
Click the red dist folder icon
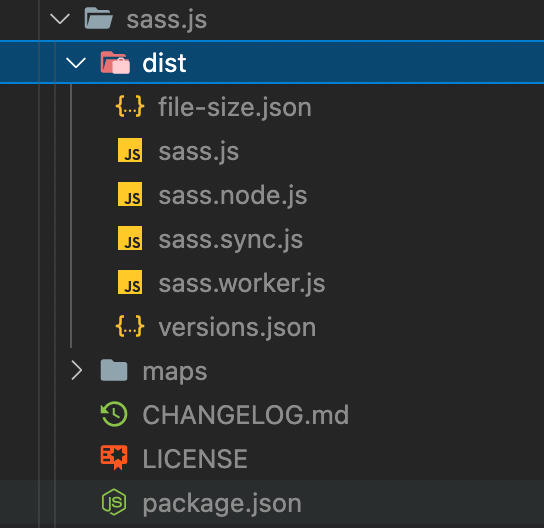click(x=115, y=63)
